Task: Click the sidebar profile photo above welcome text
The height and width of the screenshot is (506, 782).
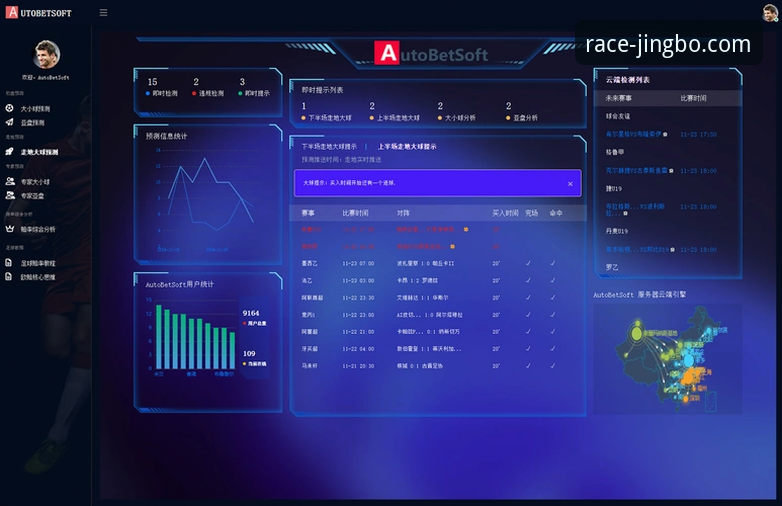Action: pos(46,54)
